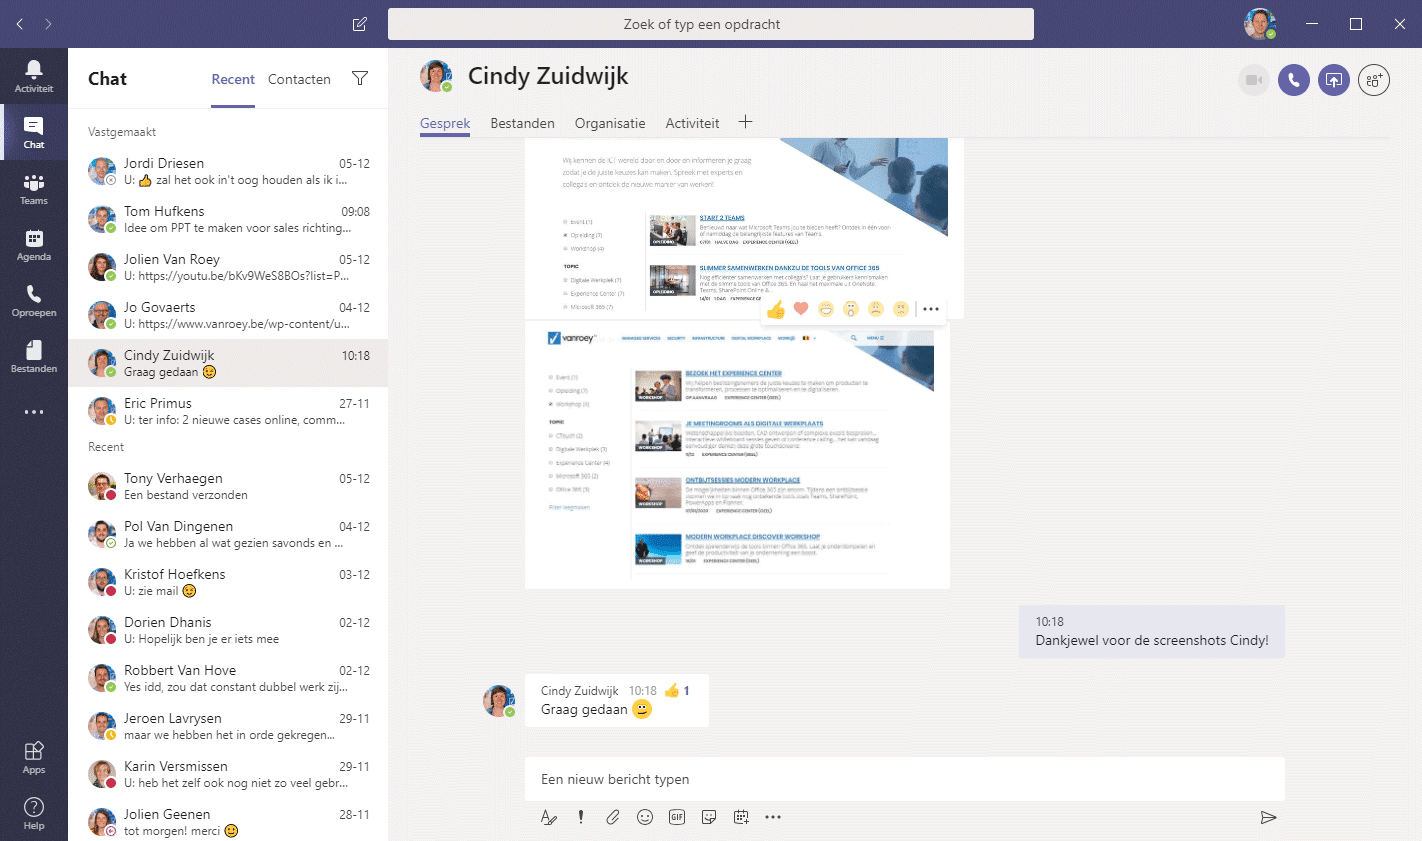Open profile avatar menu in title bar
Viewport: 1422px width, 841px height.
point(1260,24)
